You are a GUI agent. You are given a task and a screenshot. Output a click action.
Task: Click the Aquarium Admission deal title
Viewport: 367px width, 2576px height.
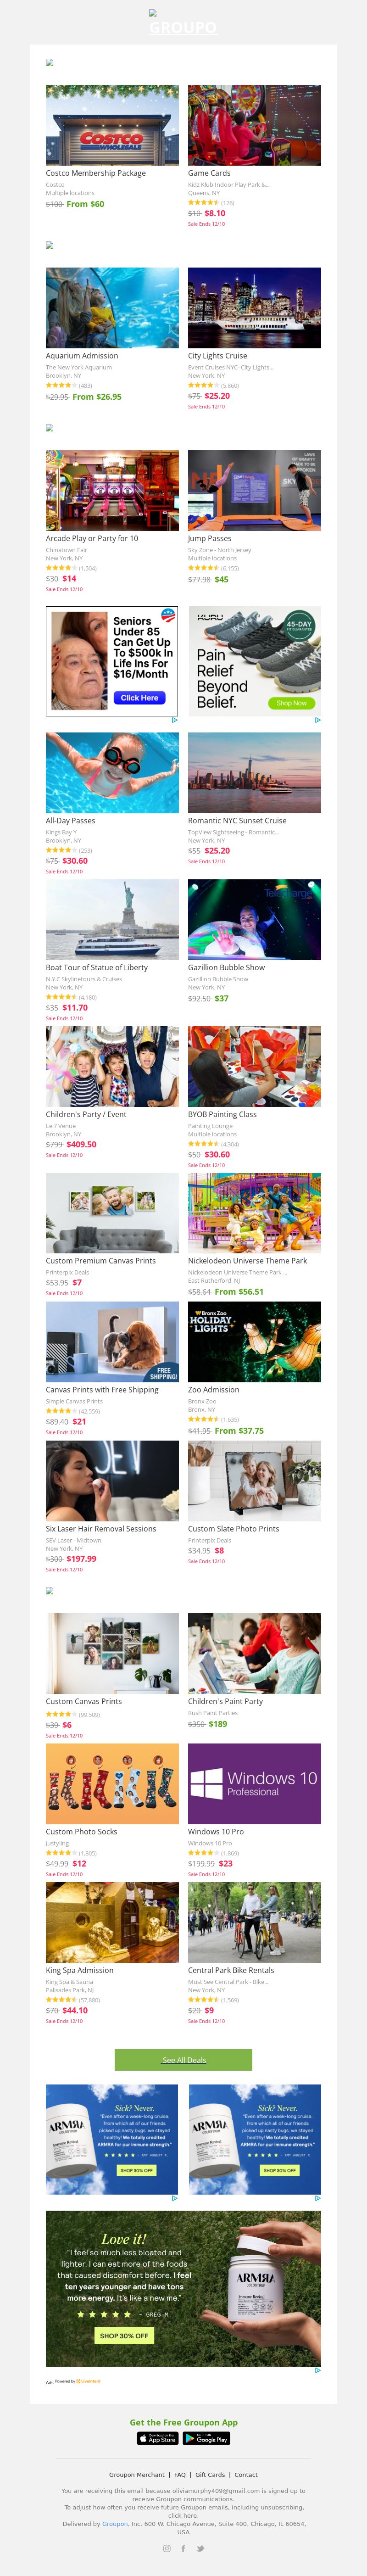pyautogui.click(x=82, y=356)
